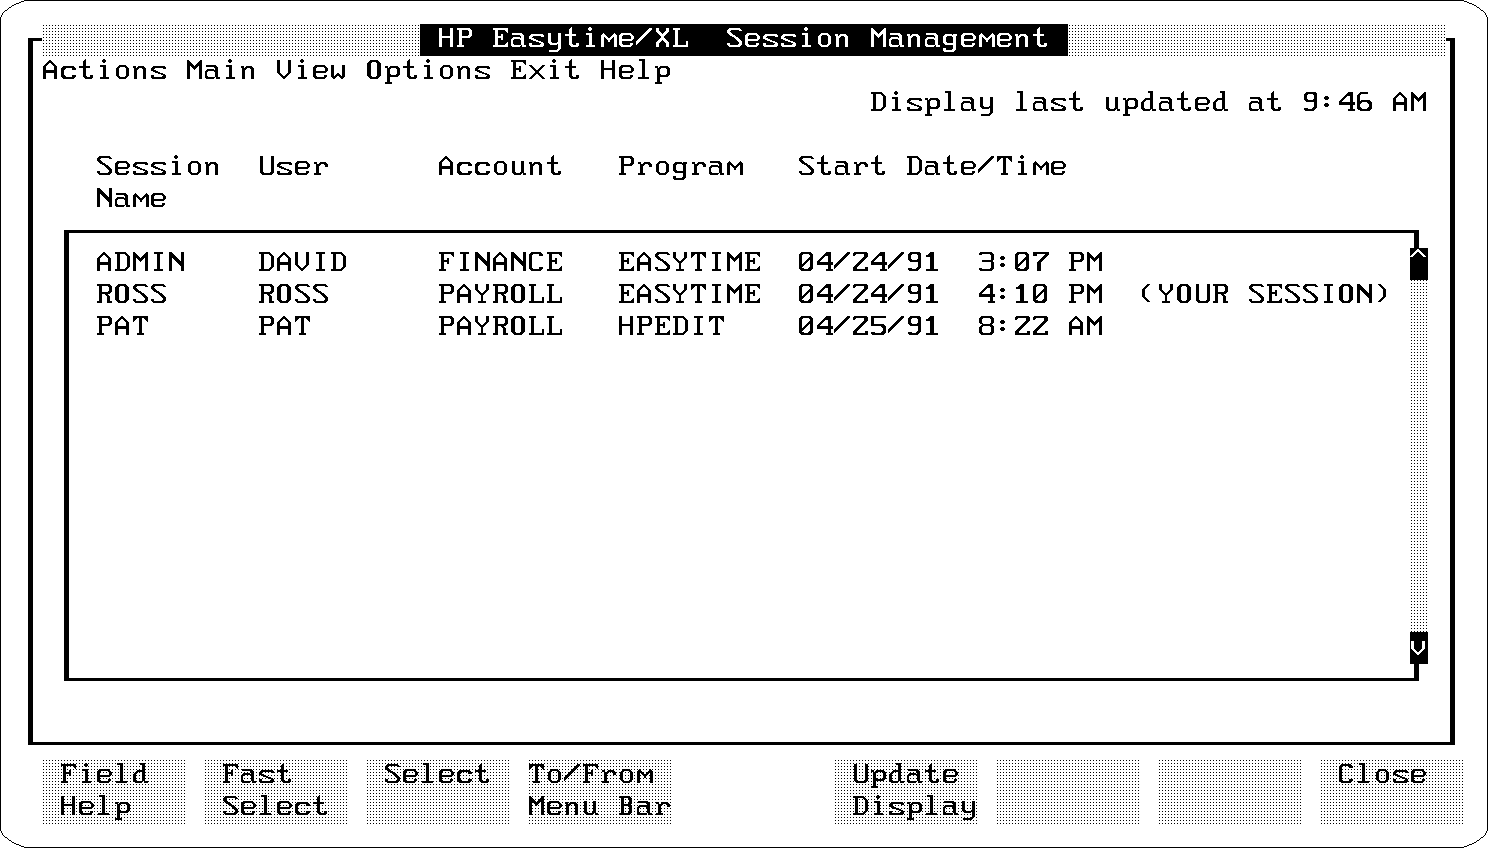Click the Start Date/Time column header
This screenshot has height=848, width=1488.
[x=931, y=167]
